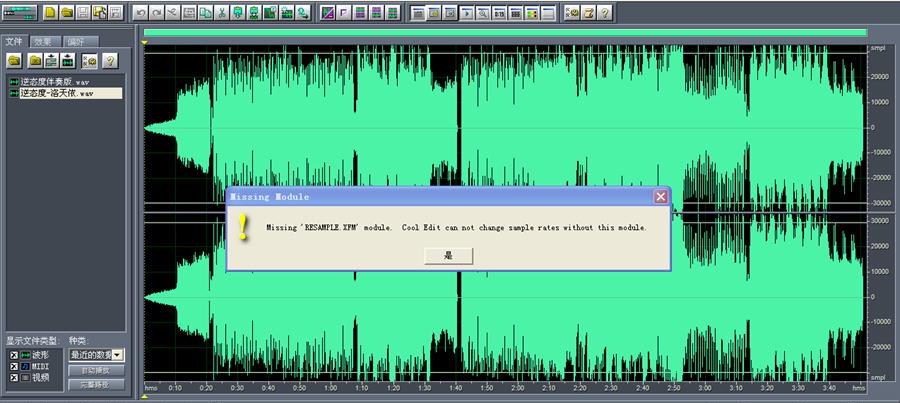Screen dimensions: 900x403
Task: Click the green play triangle icon in the toolbar
Action: click(467, 12)
